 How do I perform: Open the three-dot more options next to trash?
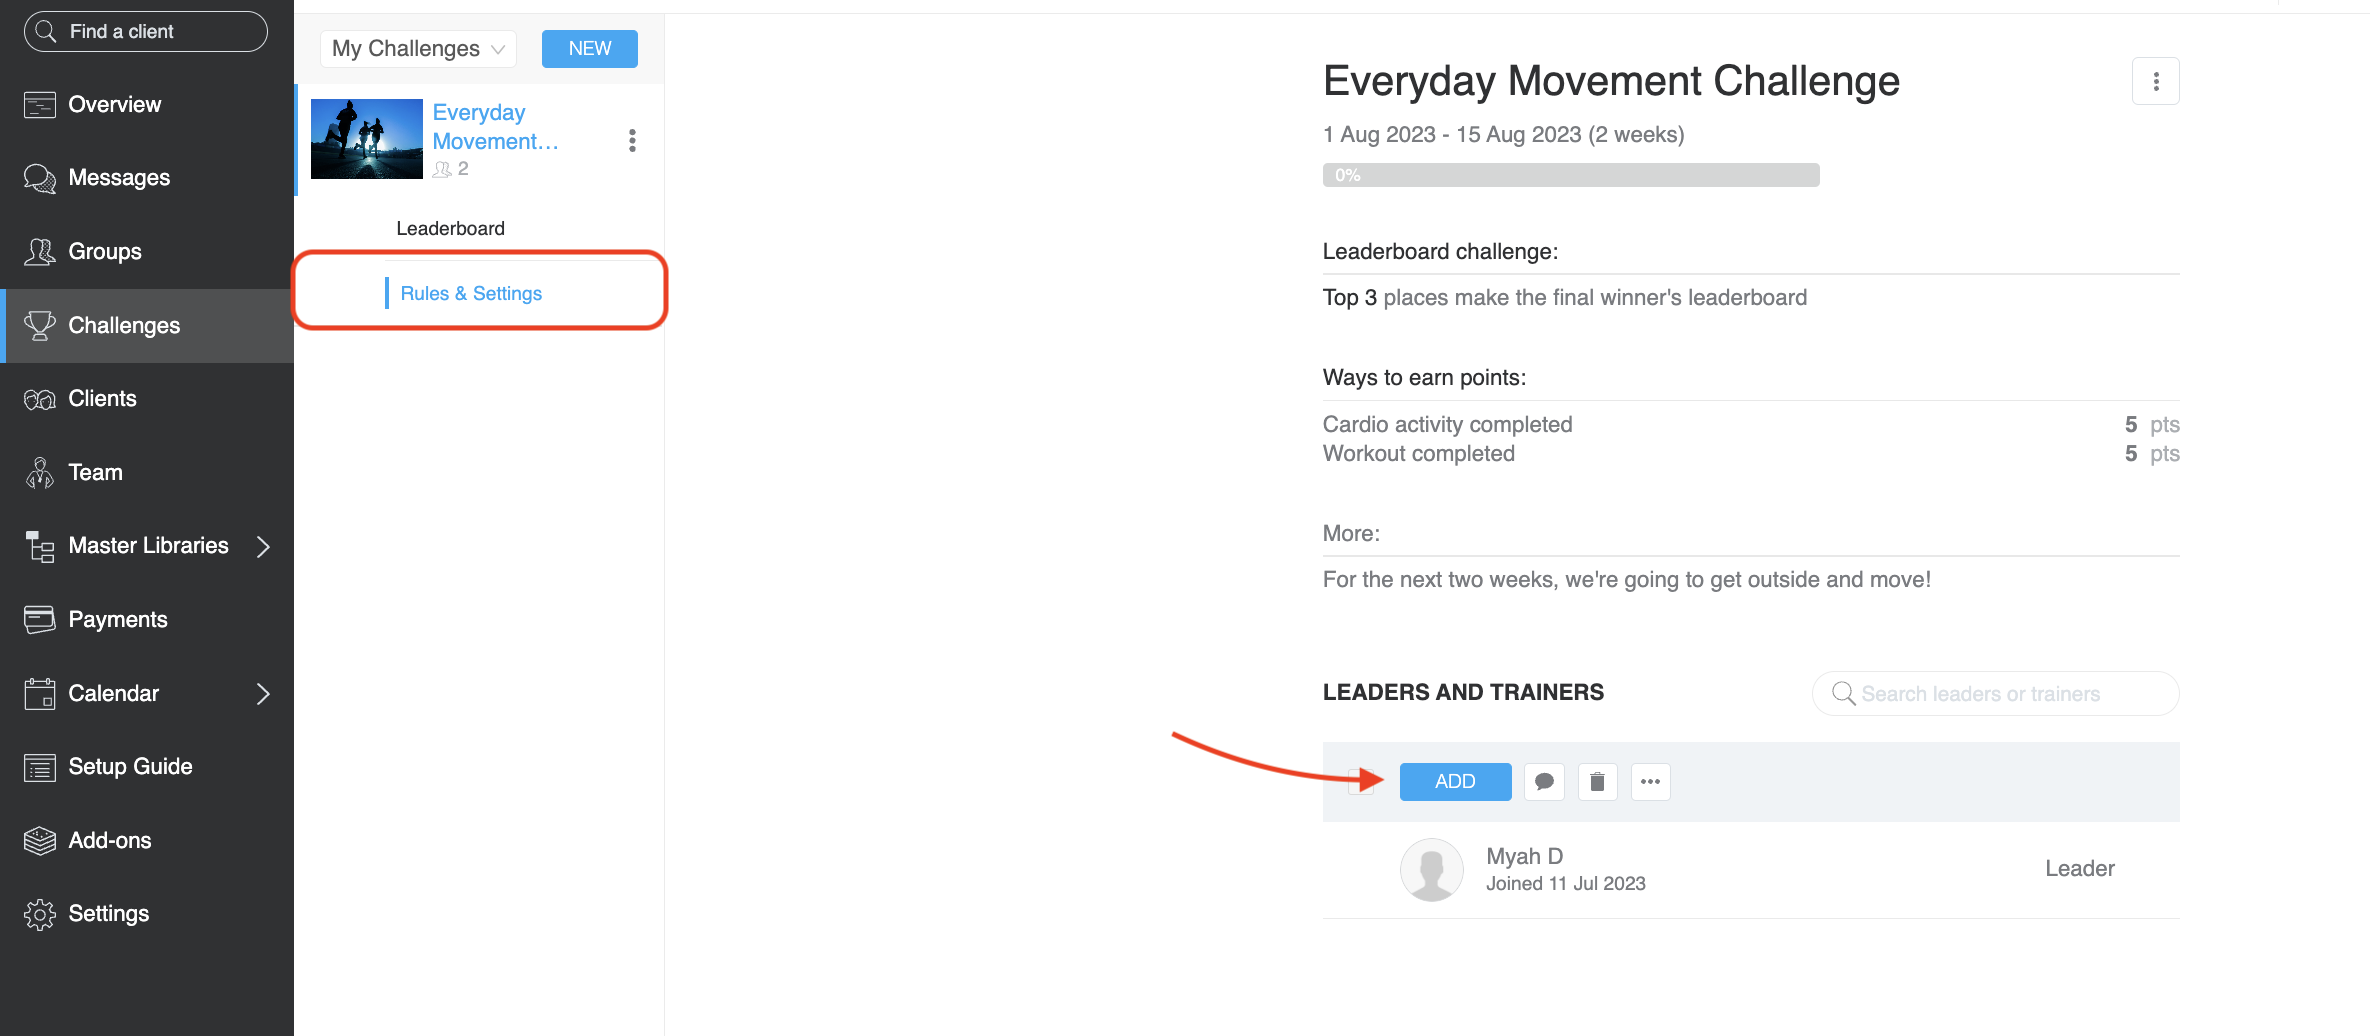tap(1650, 781)
